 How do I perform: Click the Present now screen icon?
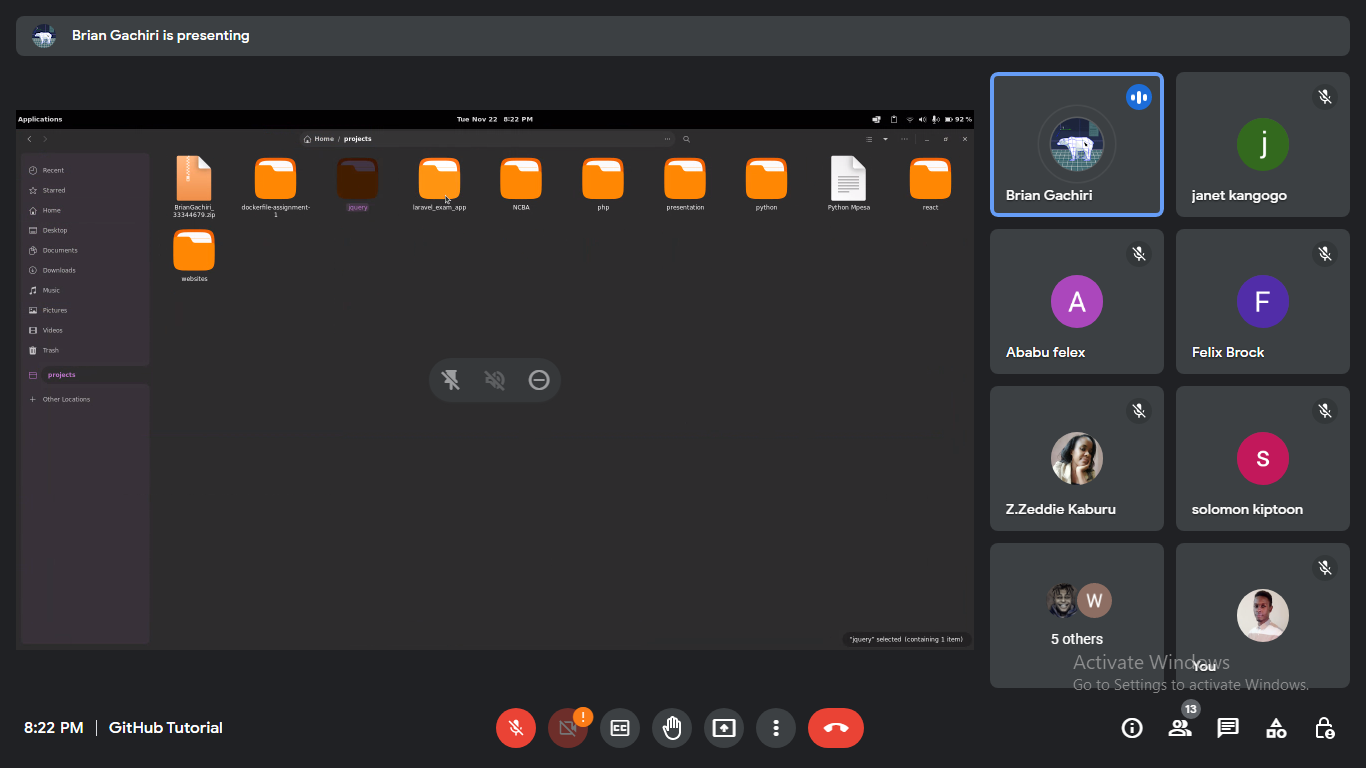[x=724, y=728]
